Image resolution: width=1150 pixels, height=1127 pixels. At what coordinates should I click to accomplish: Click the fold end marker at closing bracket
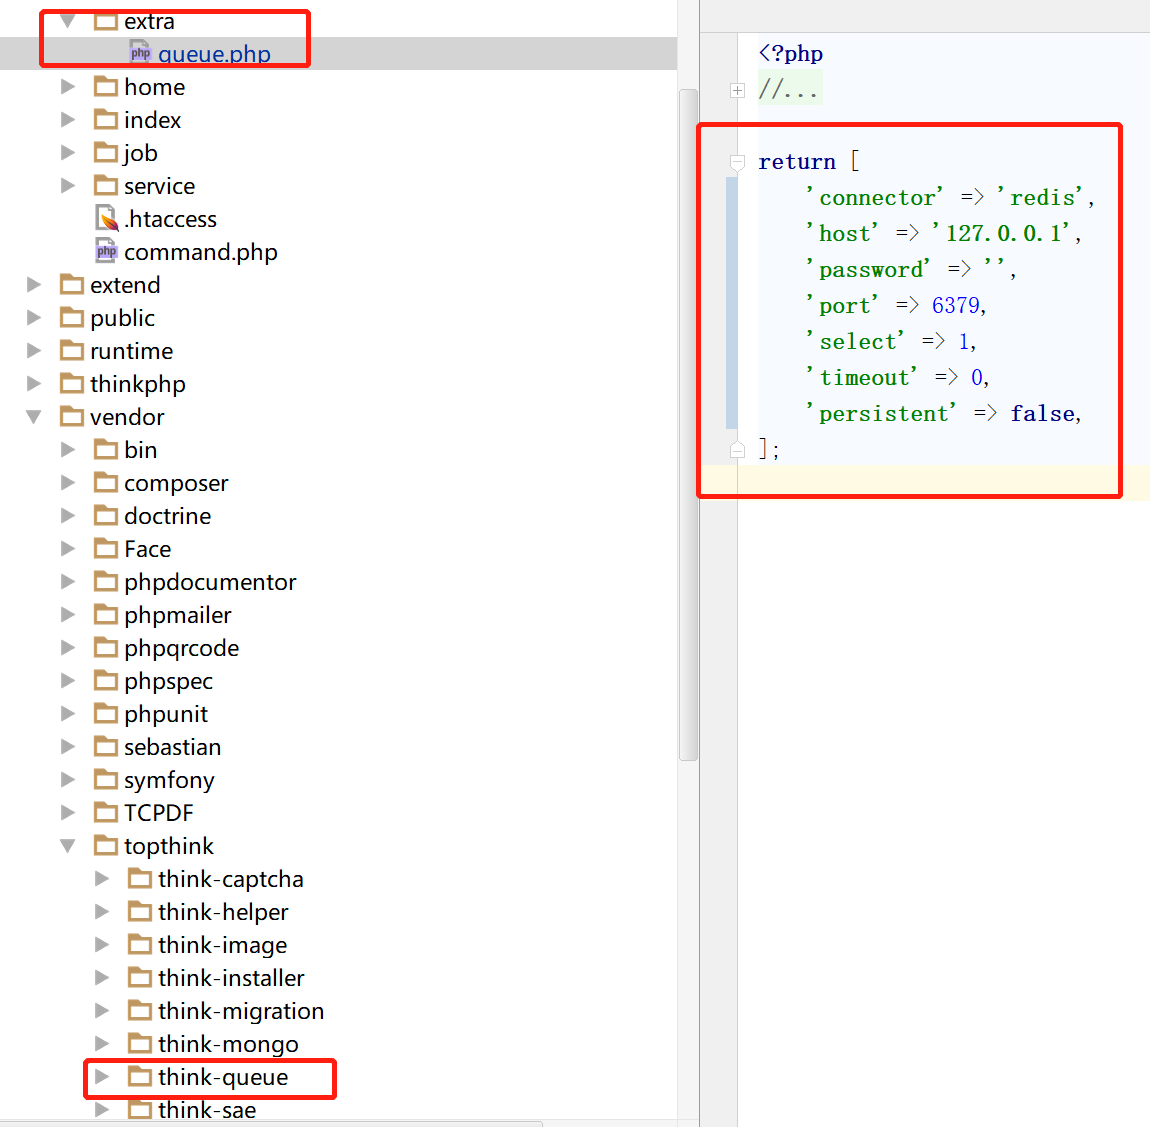(x=738, y=449)
